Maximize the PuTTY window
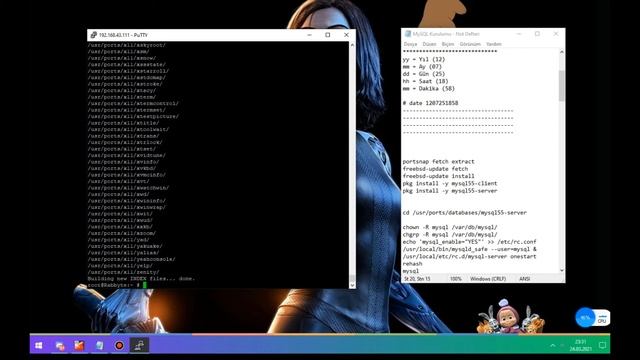This screenshot has width=640, height=360. (x=327, y=35)
